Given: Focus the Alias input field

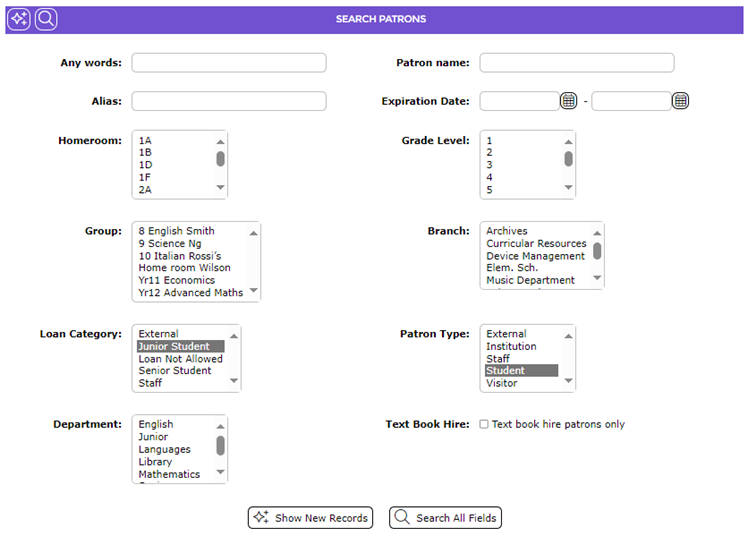Looking at the screenshot, I should tap(229, 101).
